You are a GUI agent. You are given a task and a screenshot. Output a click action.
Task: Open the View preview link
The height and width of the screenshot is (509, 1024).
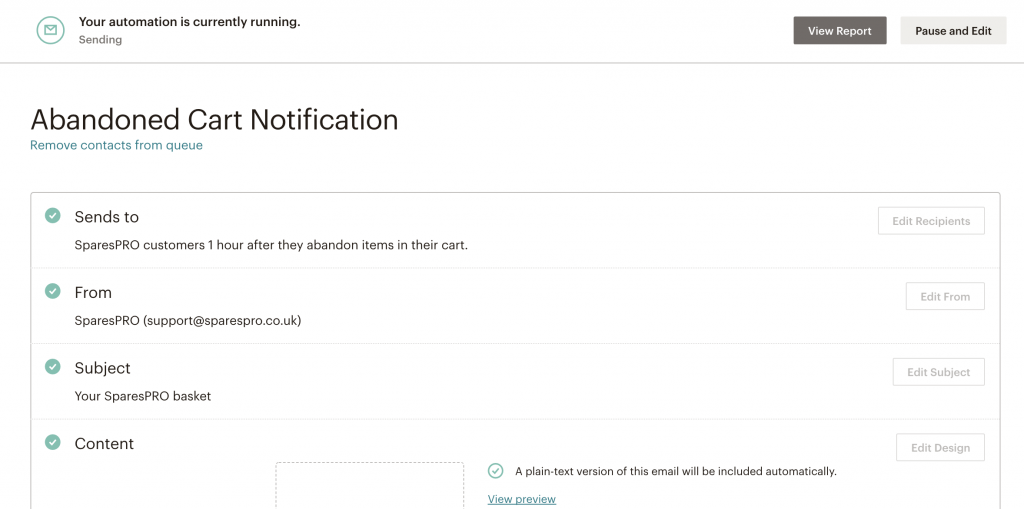(x=522, y=499)
